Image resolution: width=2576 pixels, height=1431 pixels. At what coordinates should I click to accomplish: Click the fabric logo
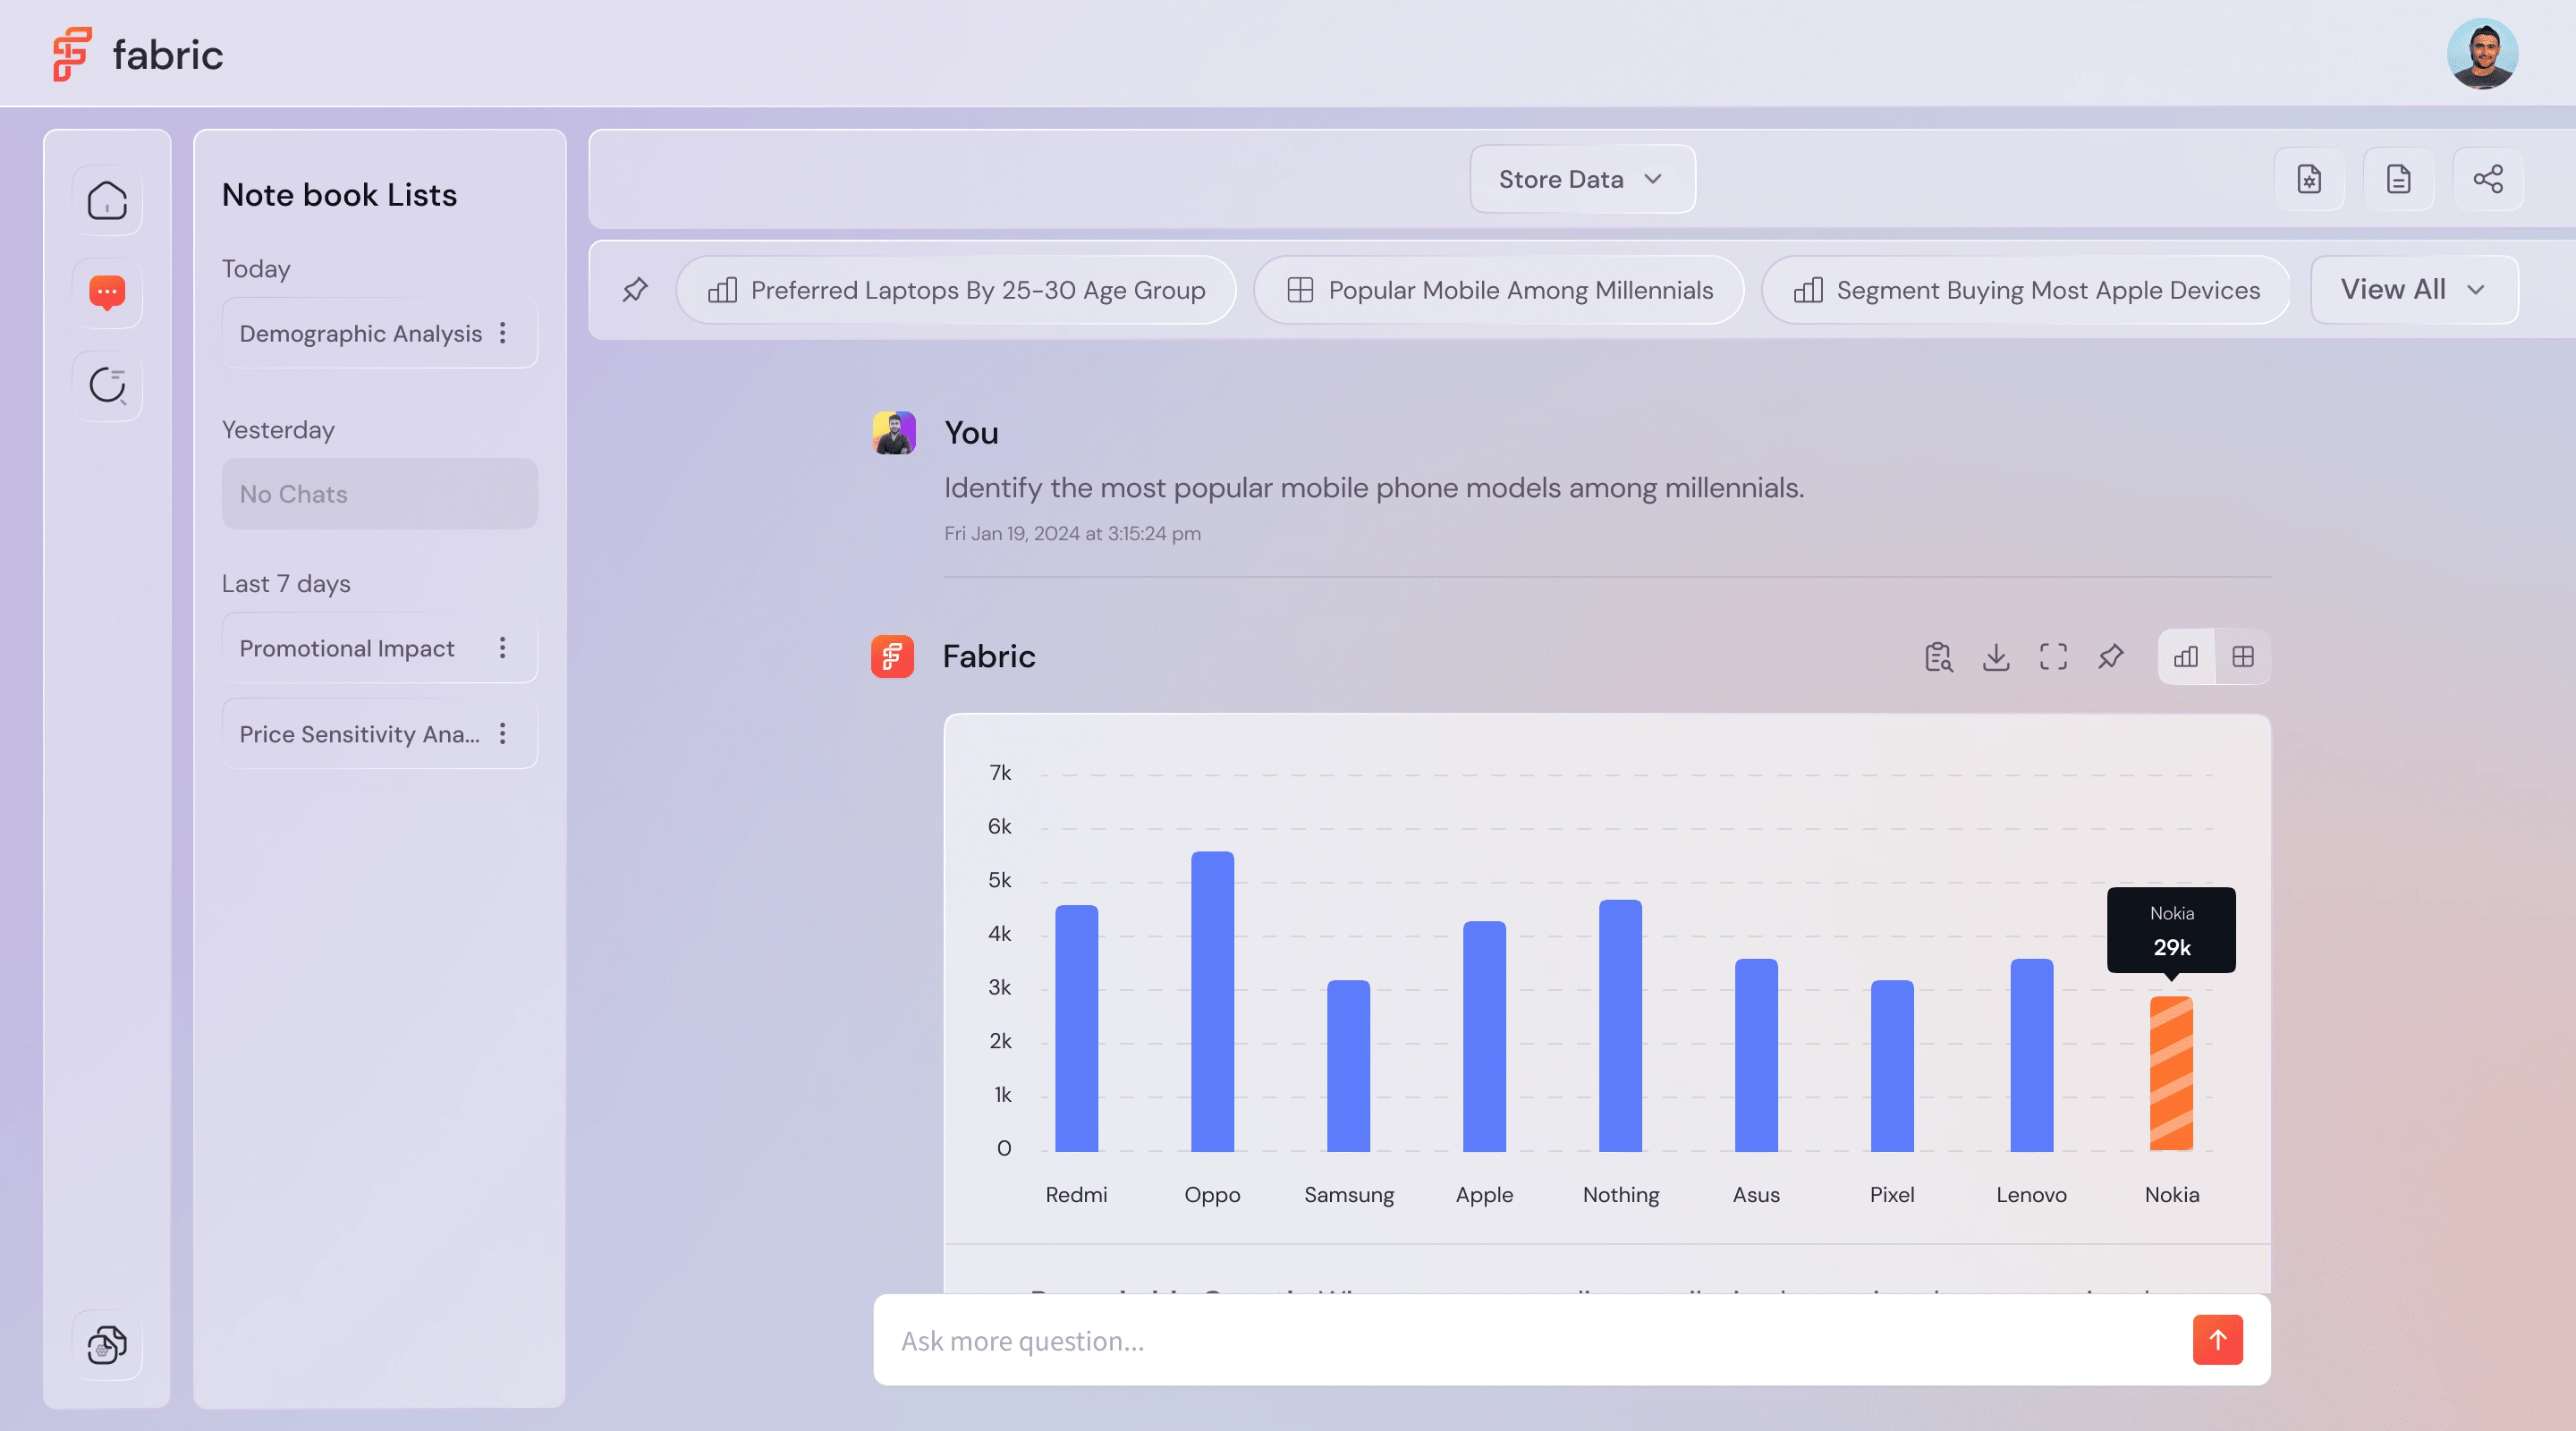138,54
